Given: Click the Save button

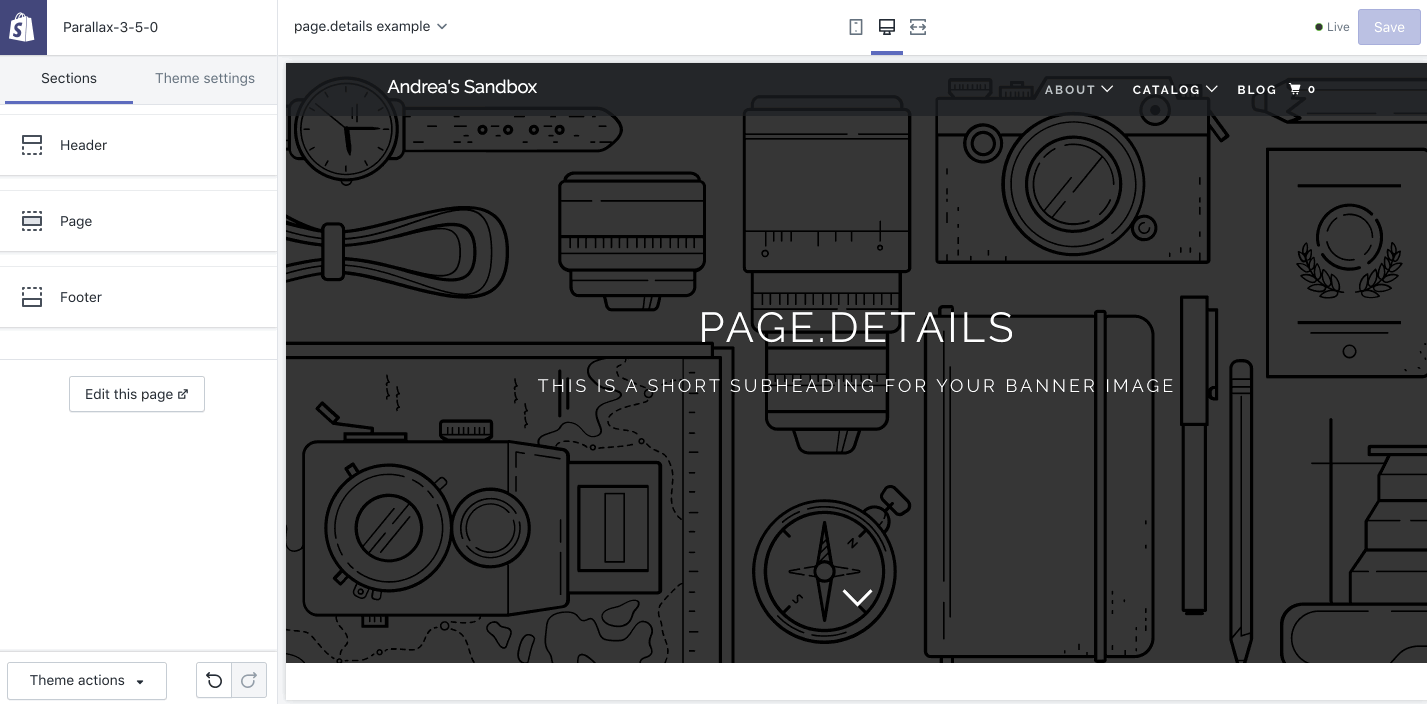Looking at the screenshot, I should click(x=1388, y=27).
